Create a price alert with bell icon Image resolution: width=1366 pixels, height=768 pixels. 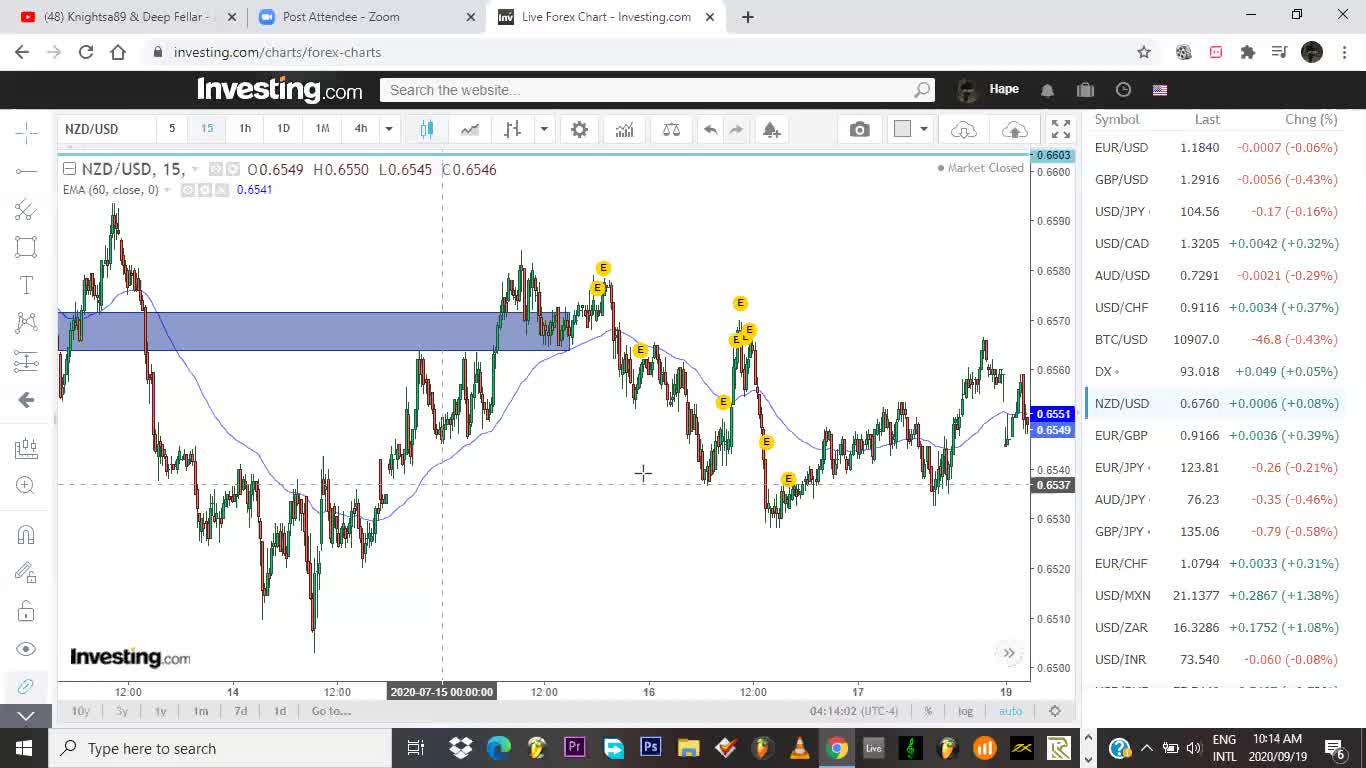coord(771,129)
